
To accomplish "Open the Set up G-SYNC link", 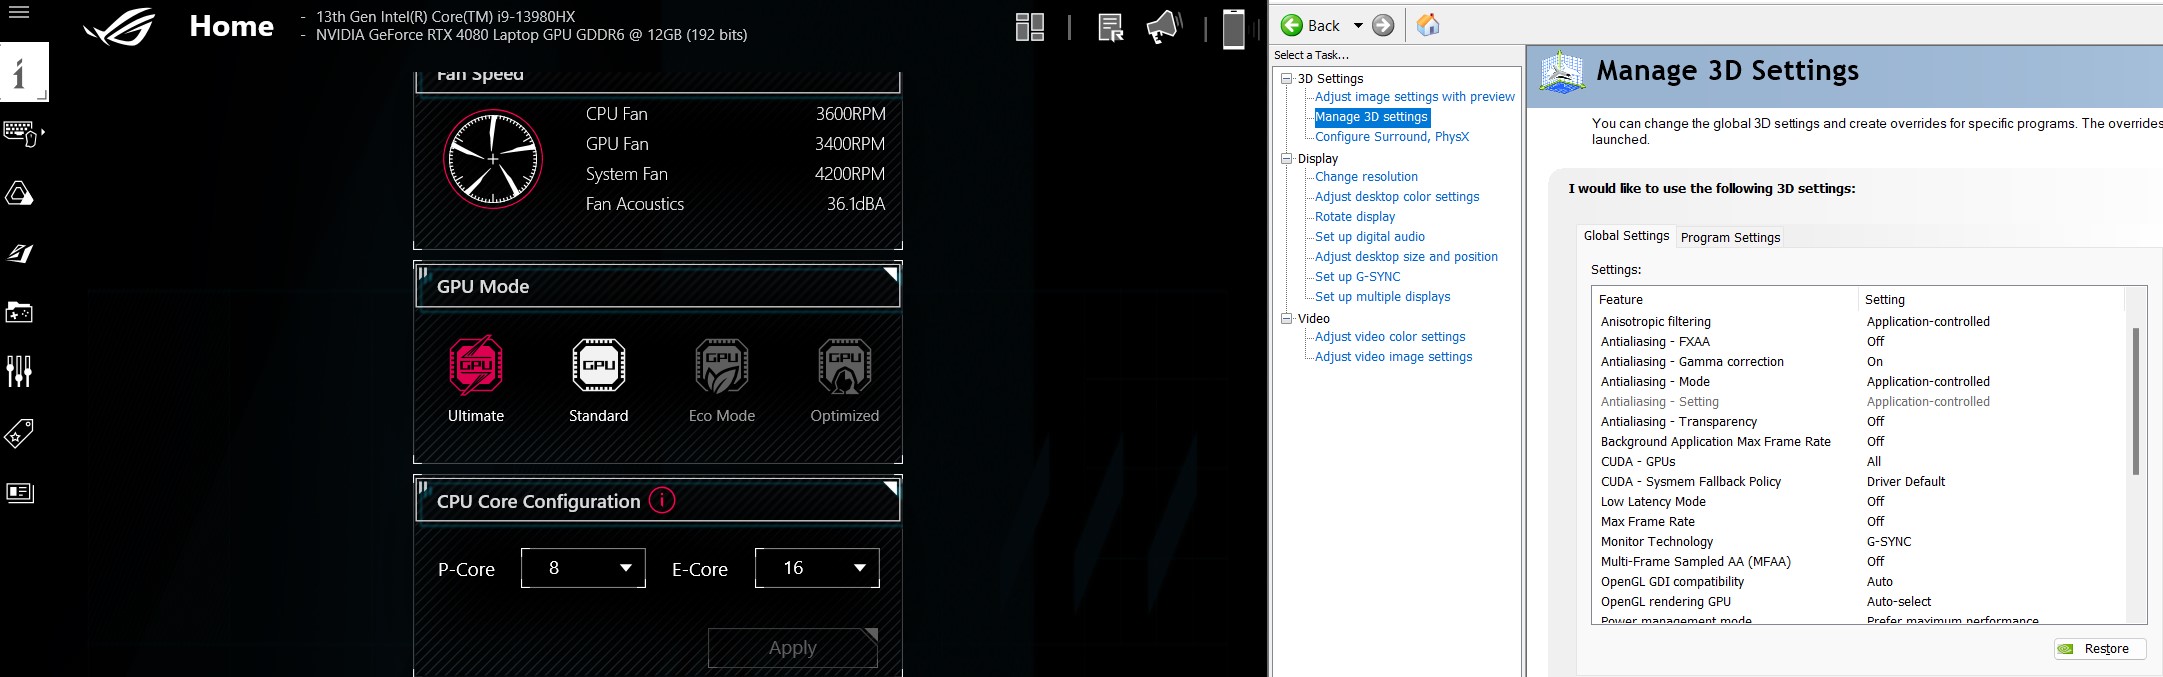I will (1357, 277).
